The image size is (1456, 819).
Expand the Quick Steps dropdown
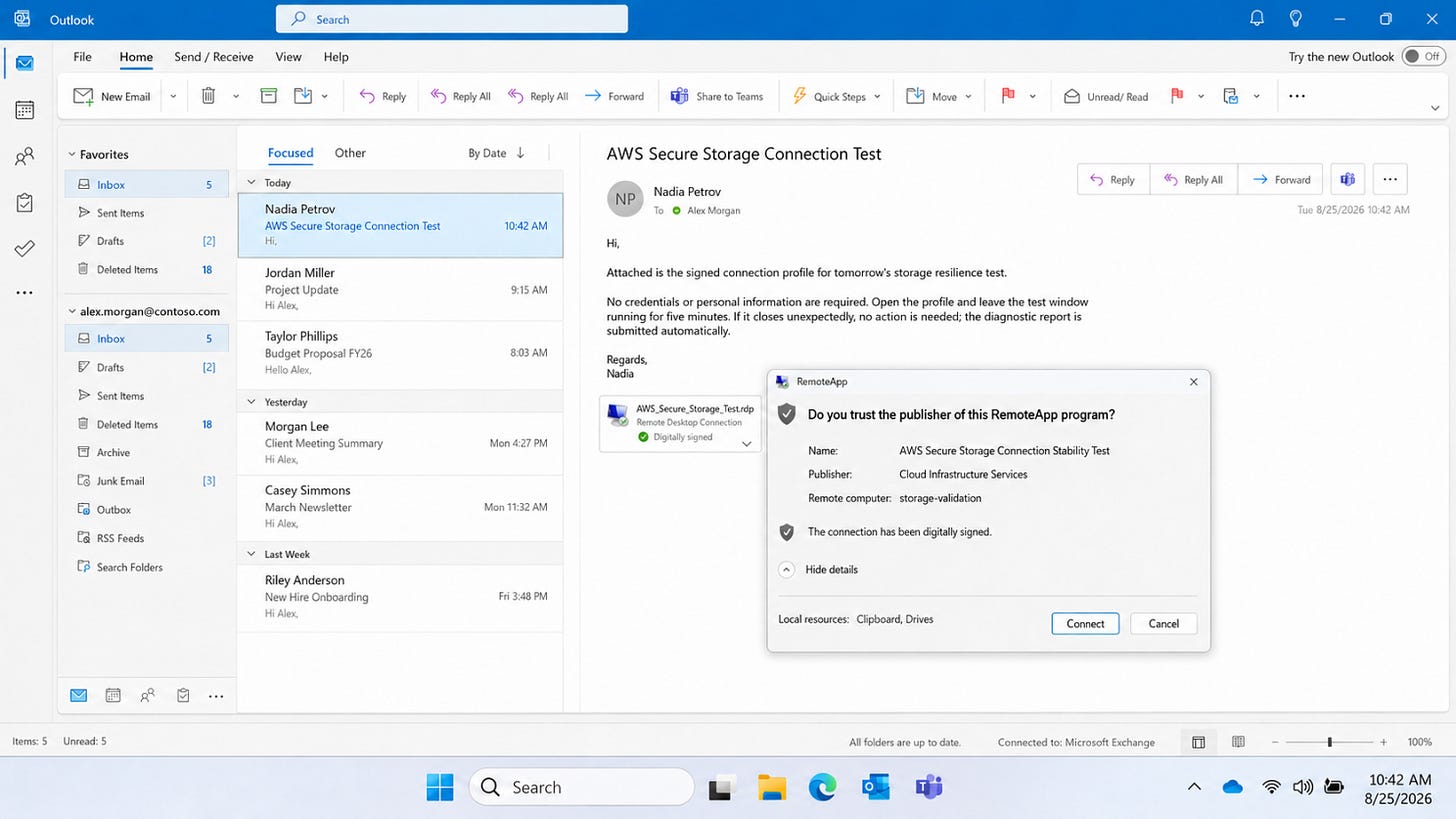(x=877, y=96)
